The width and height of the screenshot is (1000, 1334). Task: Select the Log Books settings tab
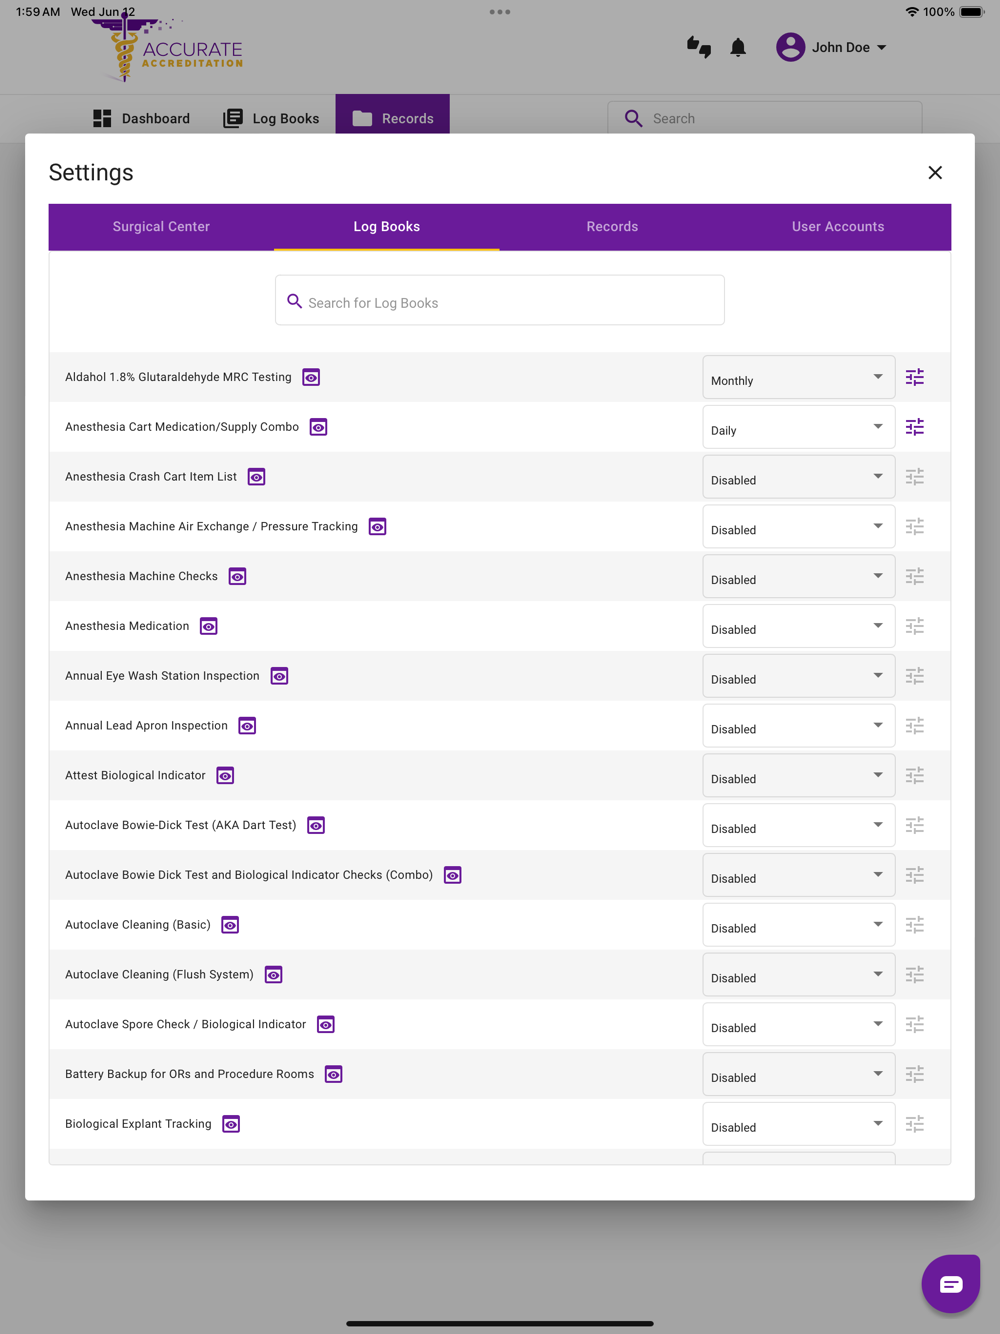point(387,227)
